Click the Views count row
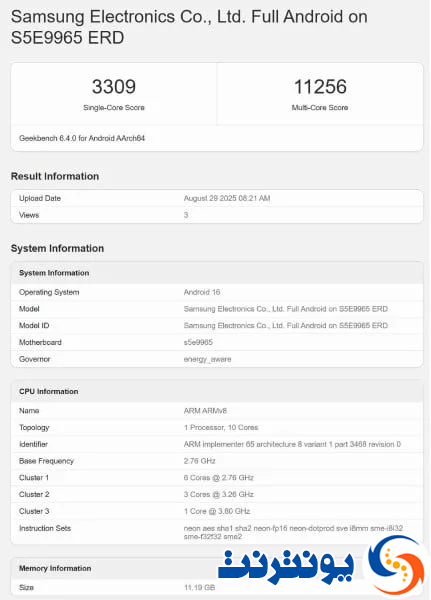This screenshot has height=600, width=431. 217,215
